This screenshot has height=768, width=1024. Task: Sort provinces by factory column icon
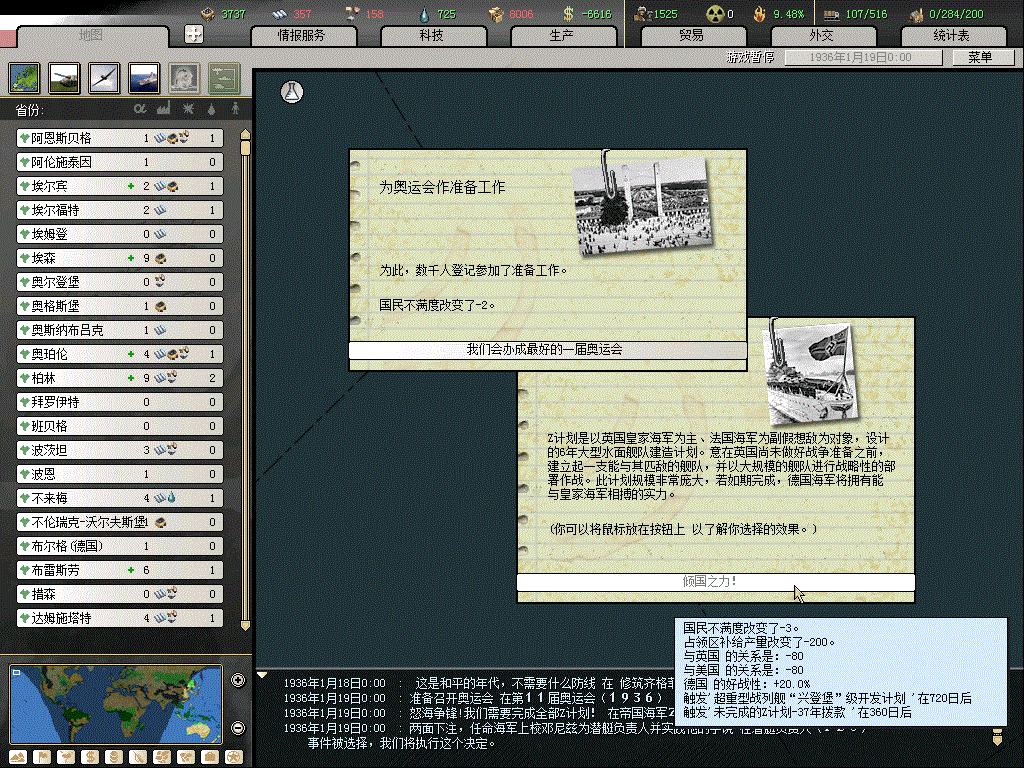pyautogui.click(x=164, y=108)
